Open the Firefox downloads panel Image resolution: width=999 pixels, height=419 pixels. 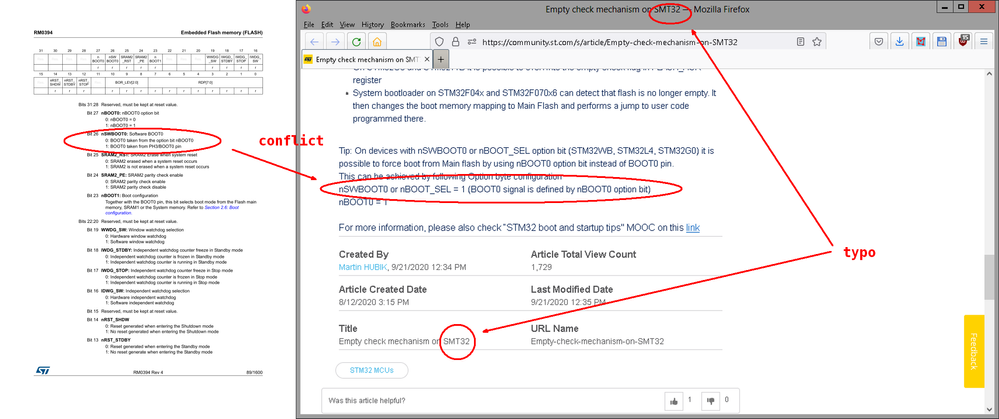click(900, 42)
